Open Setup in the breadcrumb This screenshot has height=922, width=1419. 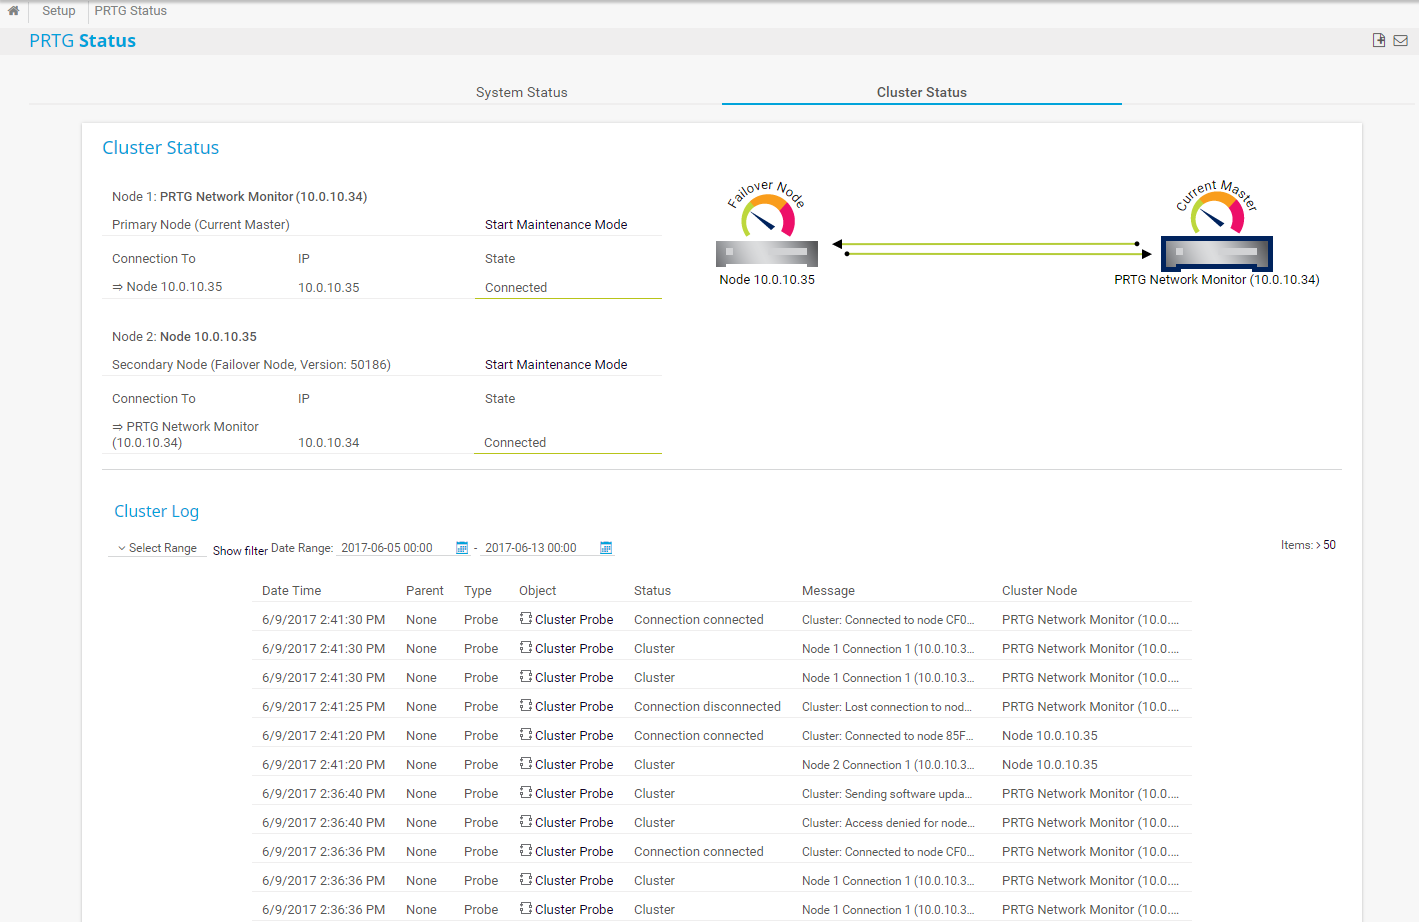pyautogui.click(x=59, y=11)
